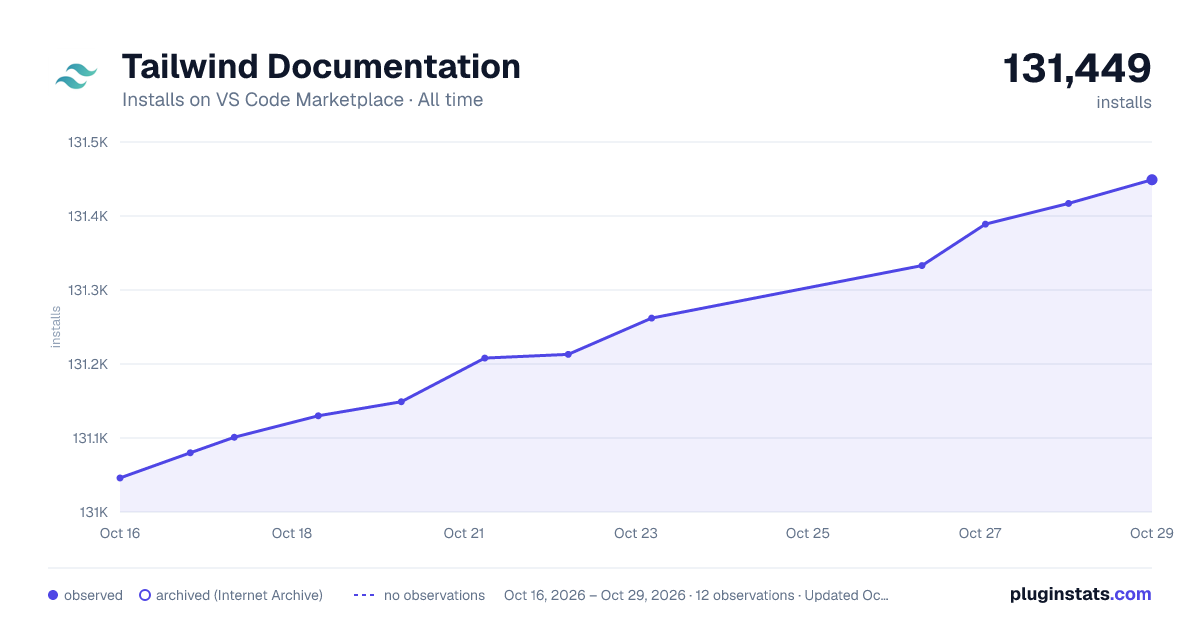Viewport: 1200px width, 630px height.
Task: Click the Tailwind logo icon
Action: (x=76, y=77)
